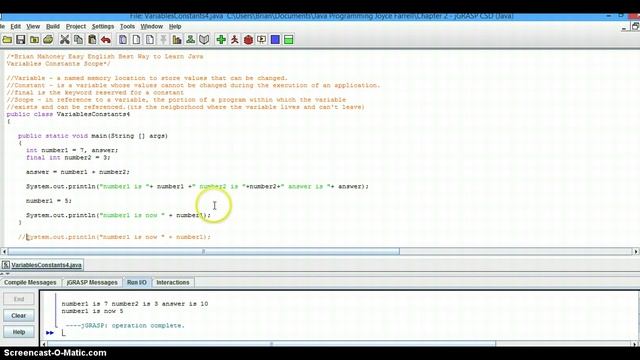Click 'public class VariablesConstants4' declaration
The height and width of the screenshot is (360, 640).
point(68,114)
